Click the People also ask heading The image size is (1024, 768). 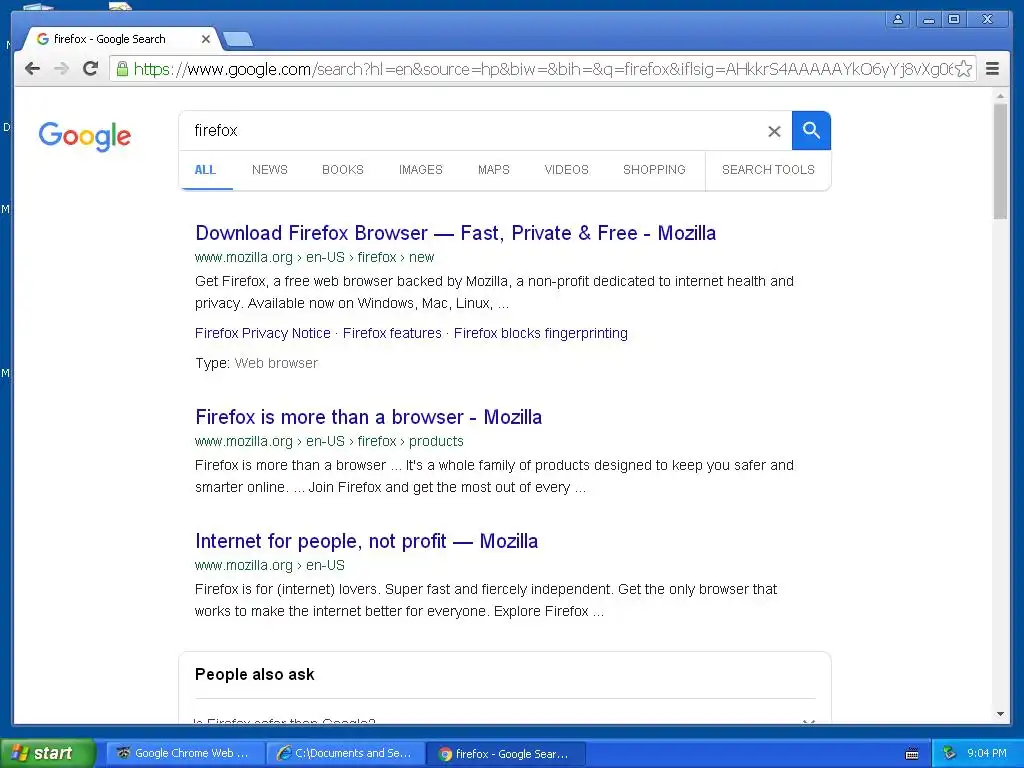pyautogui.click(x=255, y=675)
